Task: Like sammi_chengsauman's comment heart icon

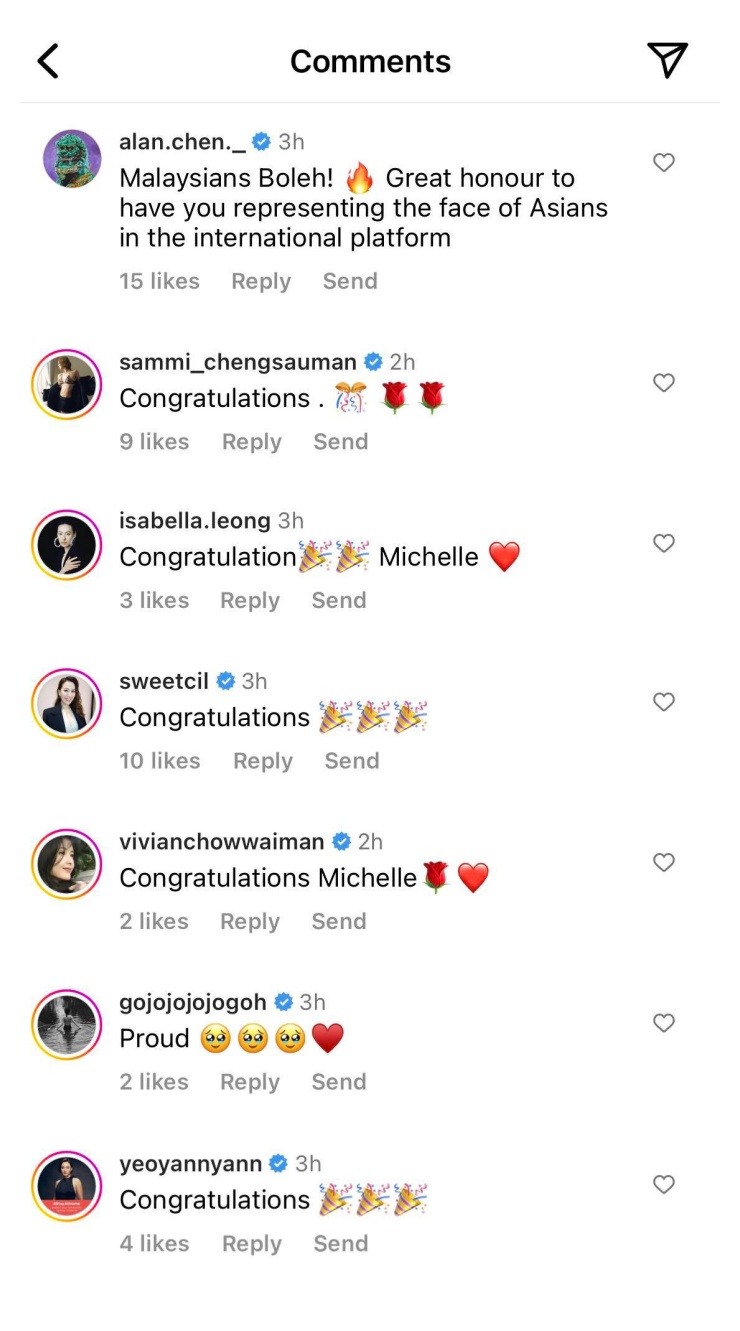Action: click(664, 382)
